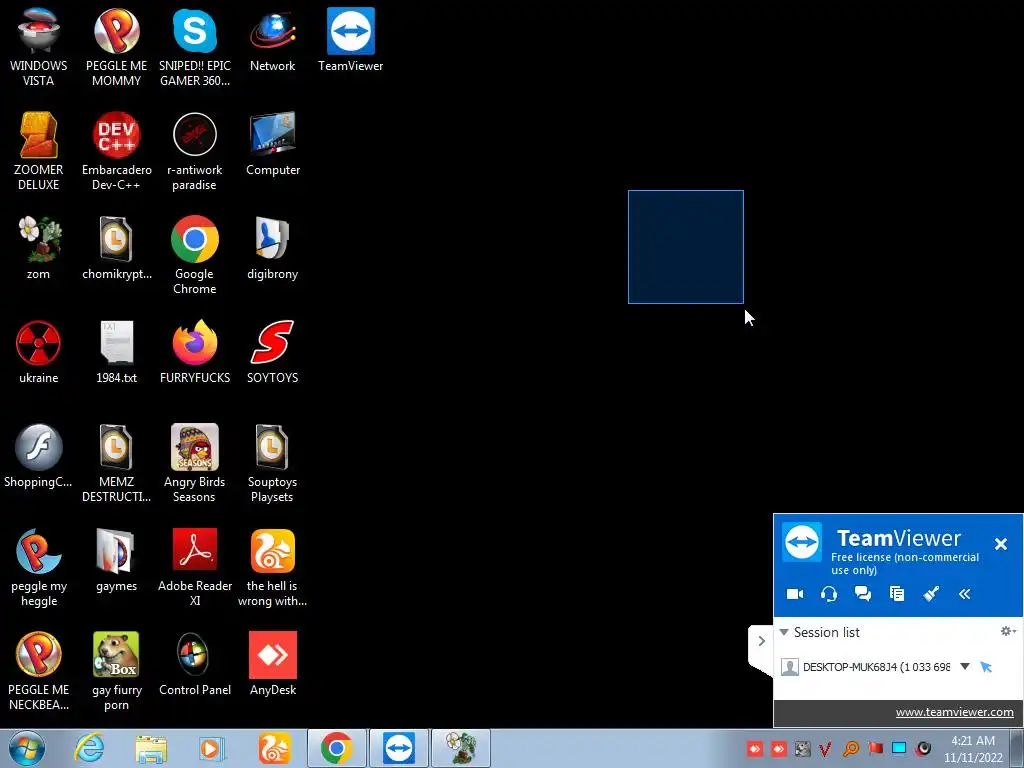Click the Adobe Reader XI shortcut

point(195,567)
